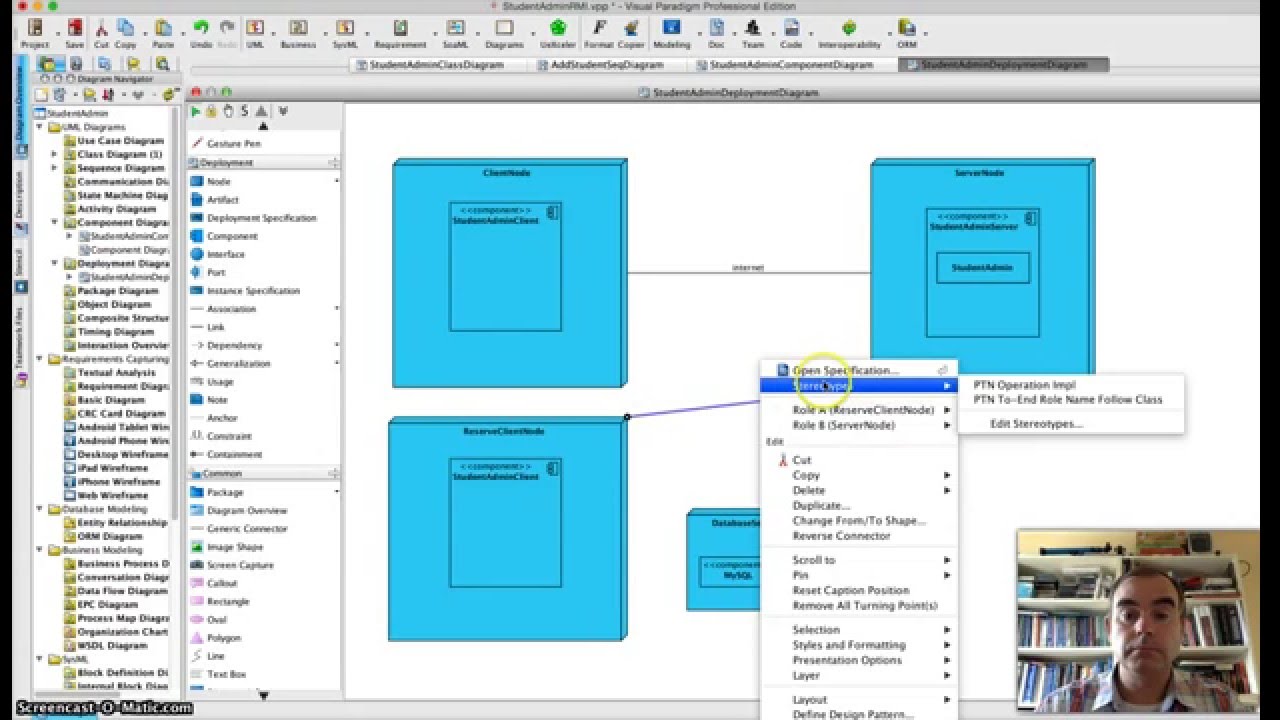Undo the last action
The height and width of the screenshot is (720, 1280).
click(x=201, y=33)
